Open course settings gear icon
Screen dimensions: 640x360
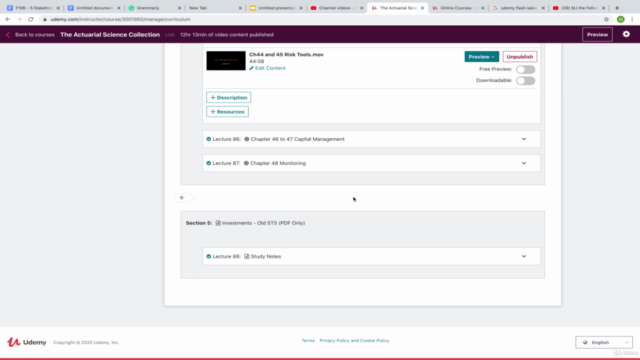click(x=626, y=34)
